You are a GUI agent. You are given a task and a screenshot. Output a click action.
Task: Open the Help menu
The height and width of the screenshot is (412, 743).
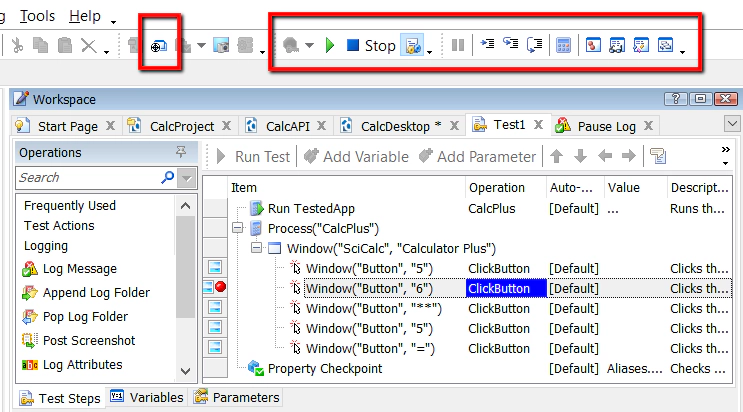coord(85,16)
